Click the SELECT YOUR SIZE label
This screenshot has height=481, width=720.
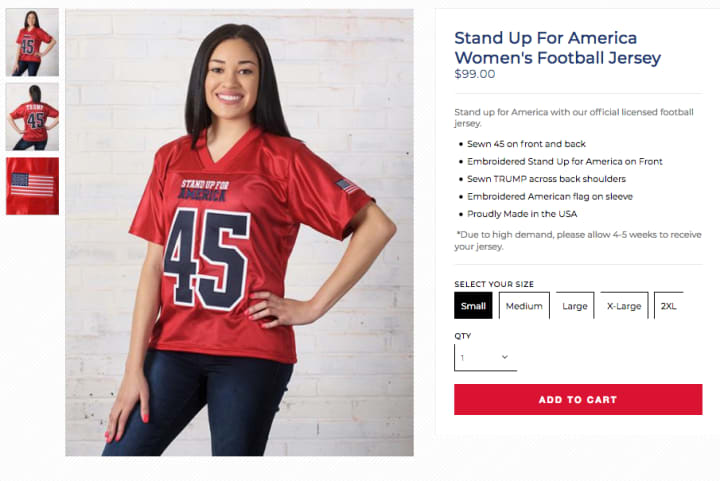(494, 284)
